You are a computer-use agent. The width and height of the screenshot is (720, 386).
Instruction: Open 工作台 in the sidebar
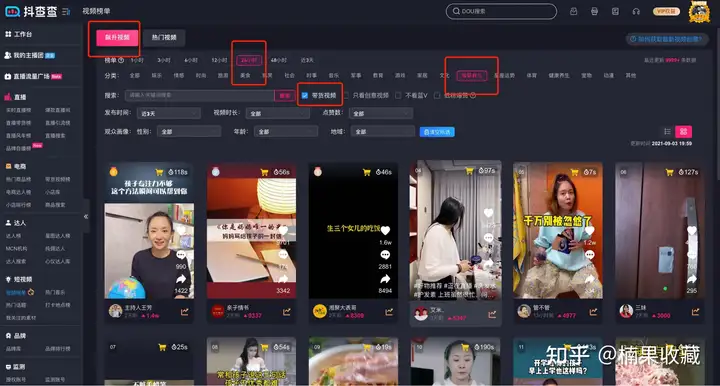click(18, 34)
